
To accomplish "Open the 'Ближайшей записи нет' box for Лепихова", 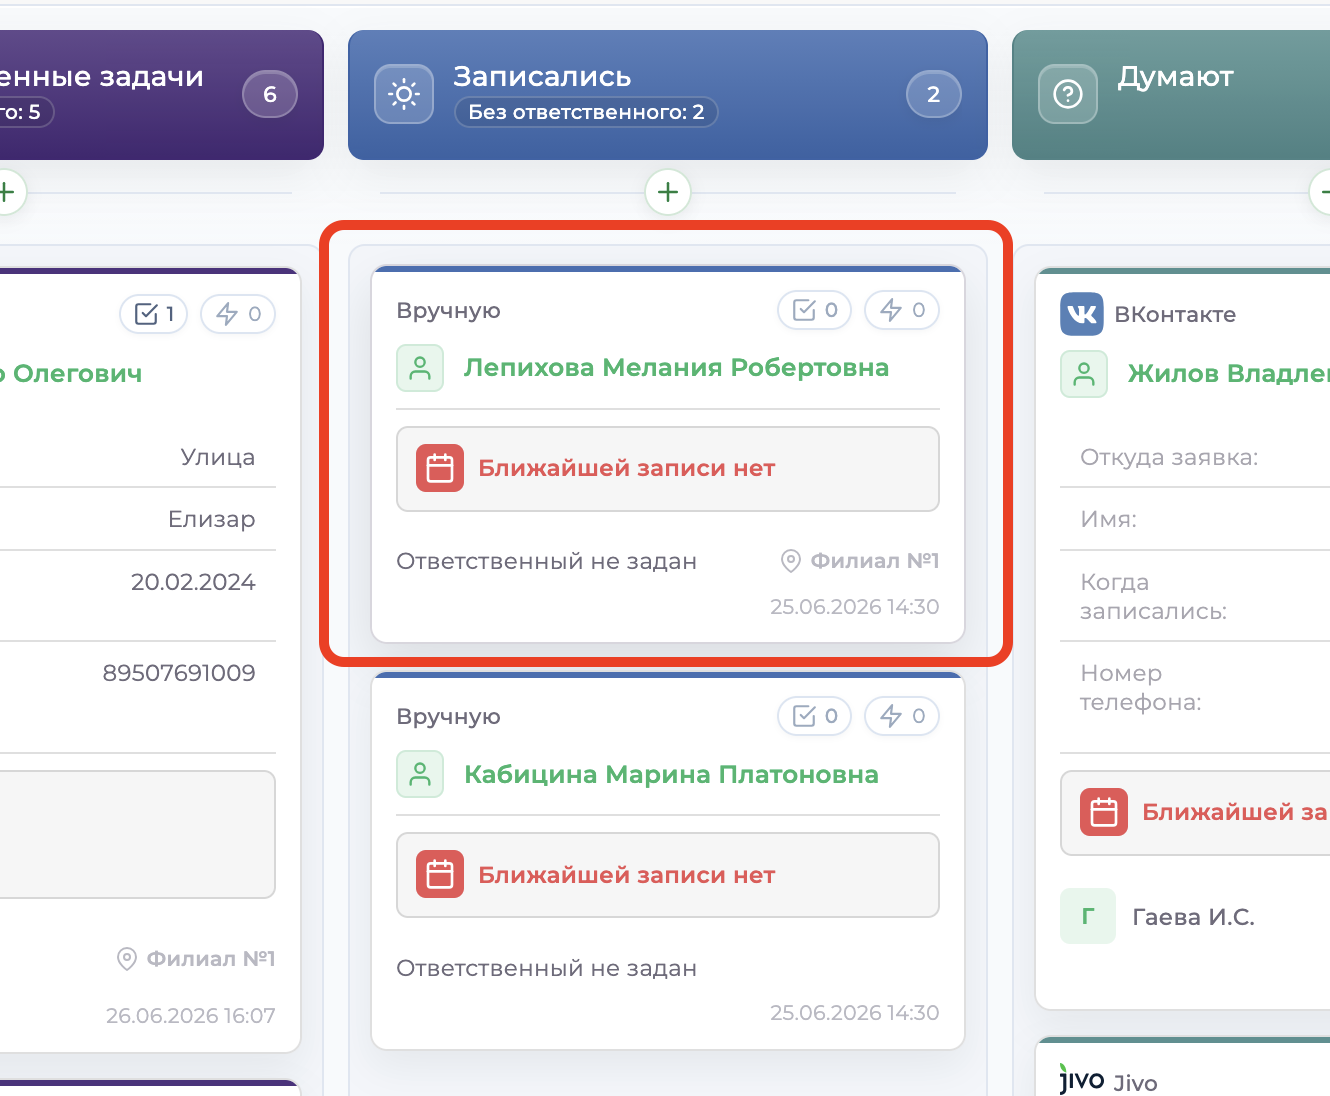I will click(668, 469).
